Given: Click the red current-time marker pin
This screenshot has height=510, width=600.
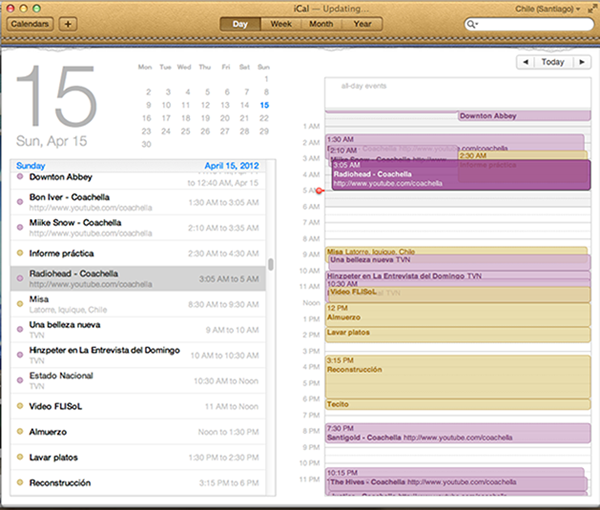Looking at the screenshot, I should (x=319, y=190).
